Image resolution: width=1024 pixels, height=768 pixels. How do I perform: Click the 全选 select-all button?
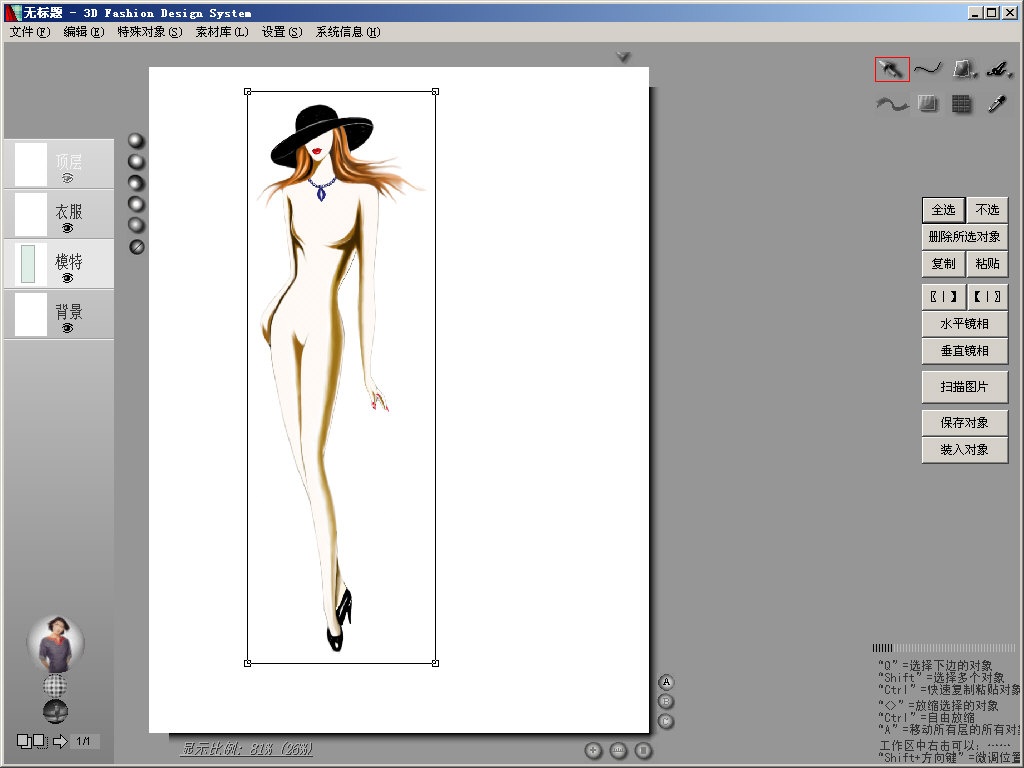click(943, 210)
